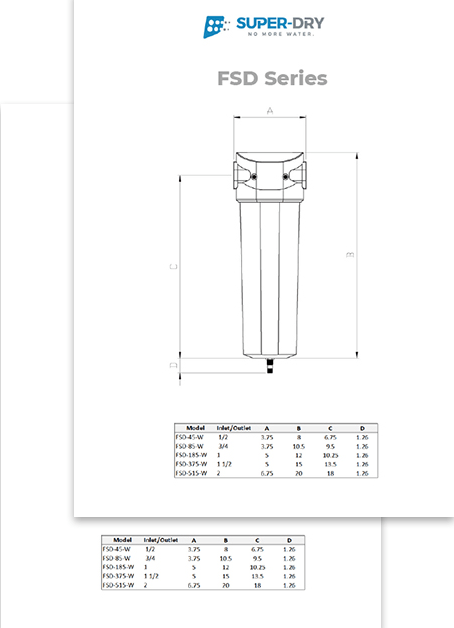Viewport: 454px width, 628px height.
Task: Click C value '10.25' in front page table
Action: point(330,455)
